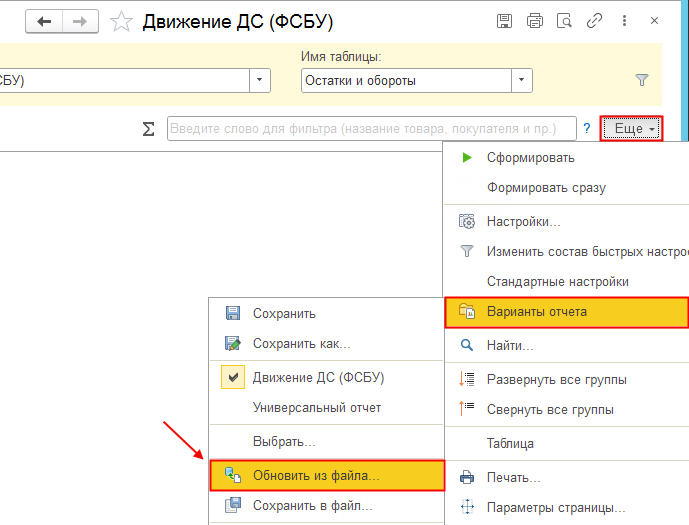Go back with the left arrow button
689x525 pixels.
tap(44, 21)
